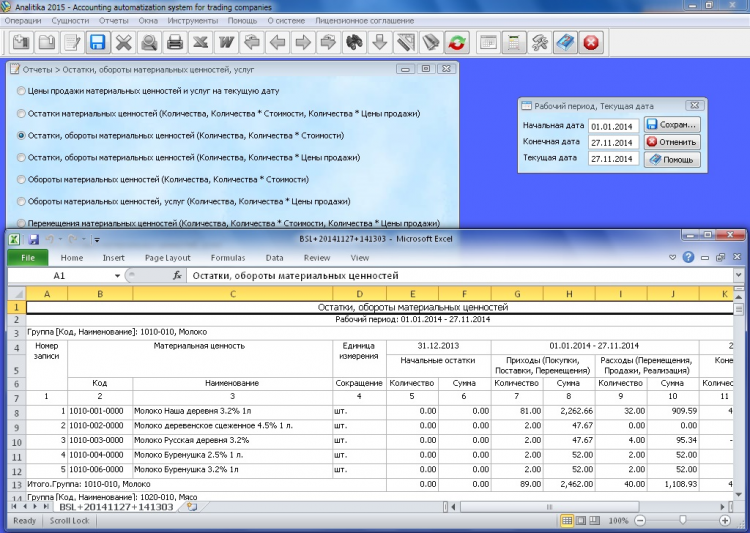Click the Excel export icon in the toolbar
The image size is (750, 533).
pyautogui.click(x=200, y=42)
